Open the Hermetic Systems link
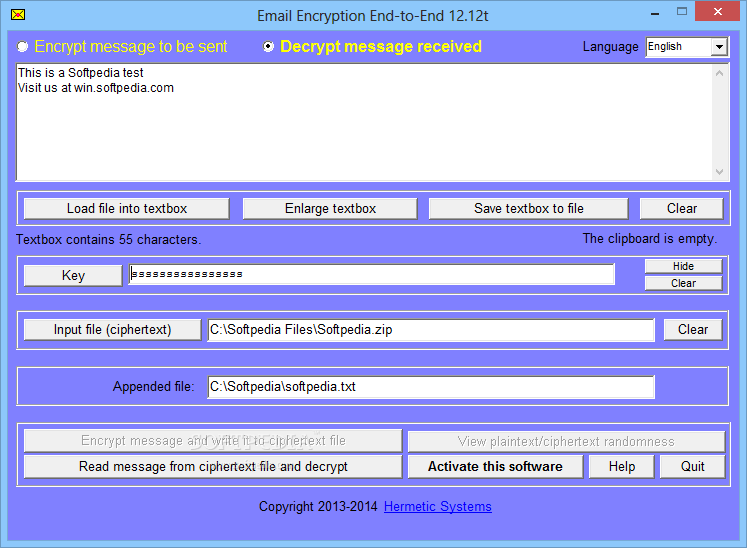747x548 pixels. click(437, 507)
